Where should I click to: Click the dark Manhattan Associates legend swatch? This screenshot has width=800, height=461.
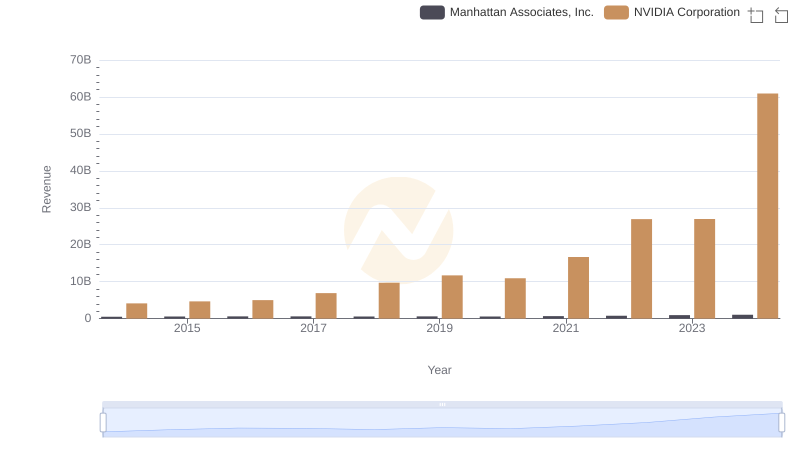tap(432, 12)
